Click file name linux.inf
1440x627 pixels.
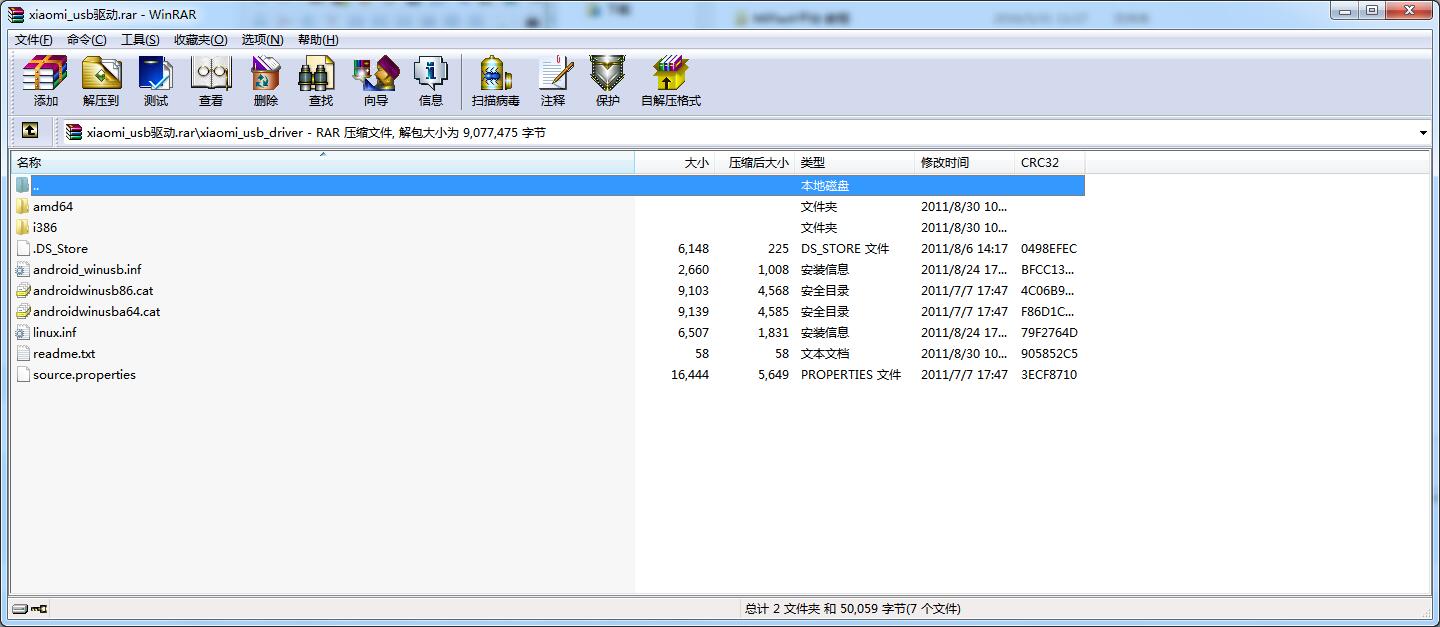click(54, 332)
